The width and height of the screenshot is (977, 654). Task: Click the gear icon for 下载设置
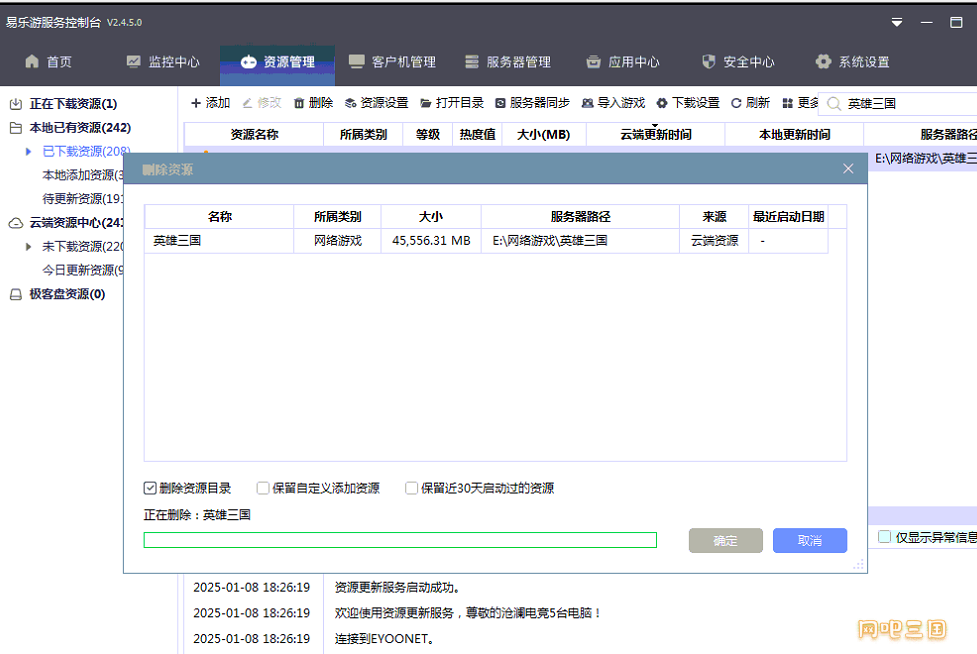pos(662,103)
